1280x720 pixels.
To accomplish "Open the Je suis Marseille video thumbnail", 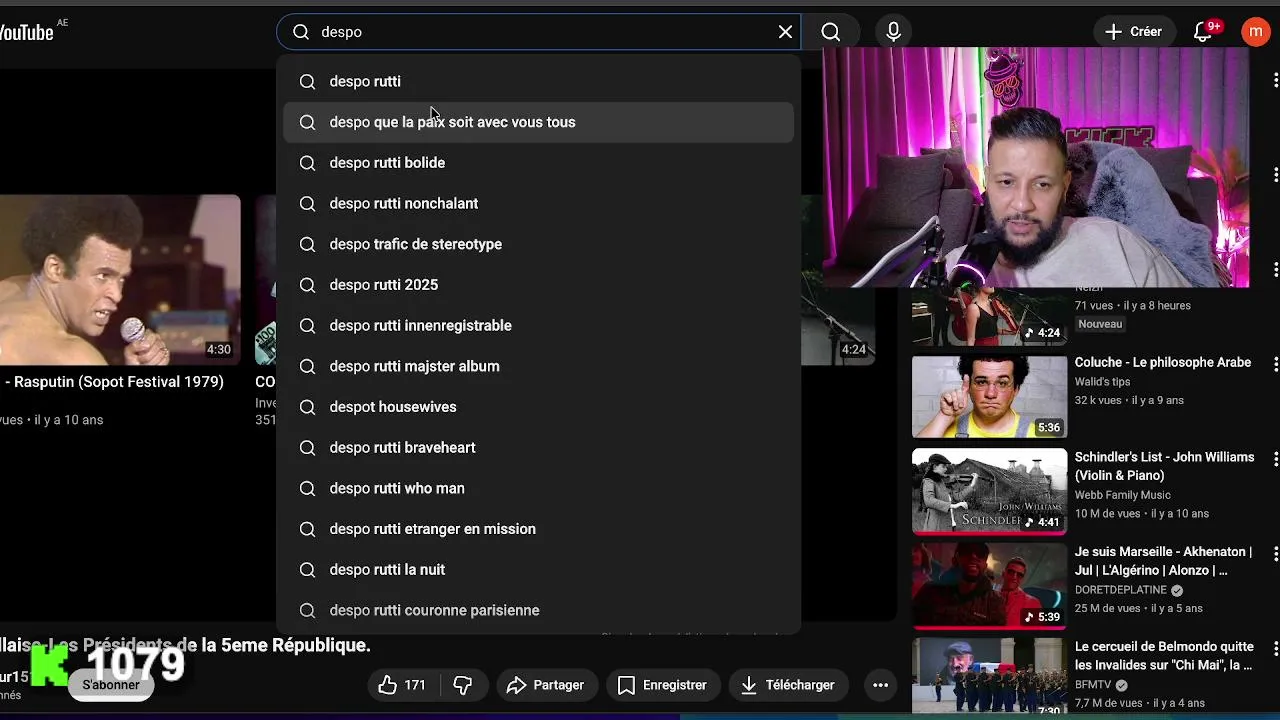I will pos(989,586).
